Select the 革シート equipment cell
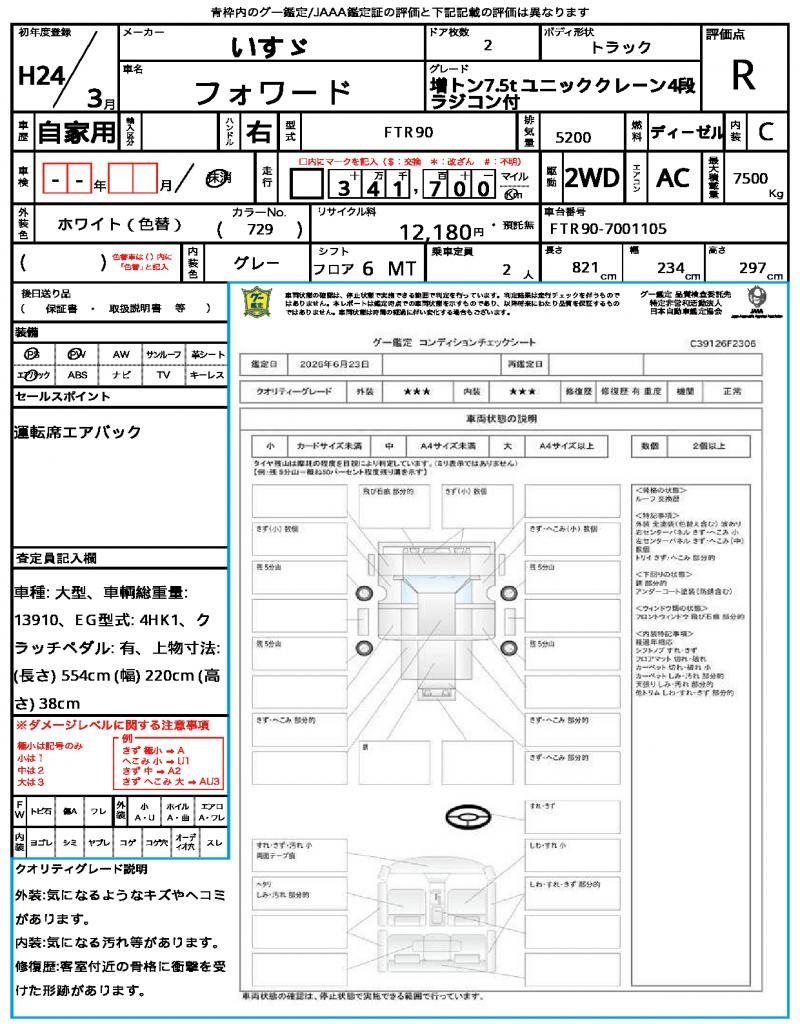800x1024 pixels. click(207, 354)
